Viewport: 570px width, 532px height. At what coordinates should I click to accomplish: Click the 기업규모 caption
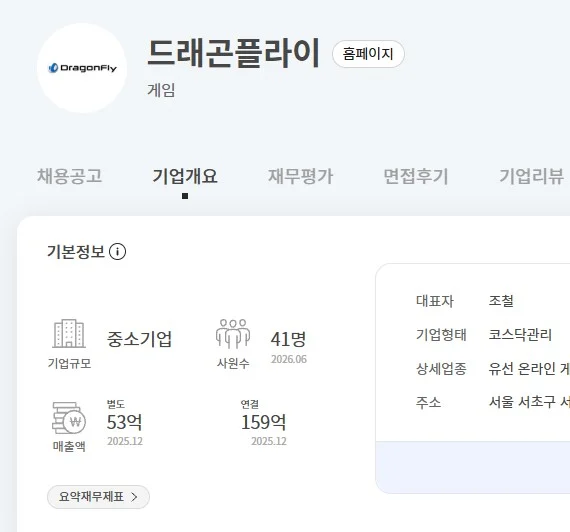69,363
